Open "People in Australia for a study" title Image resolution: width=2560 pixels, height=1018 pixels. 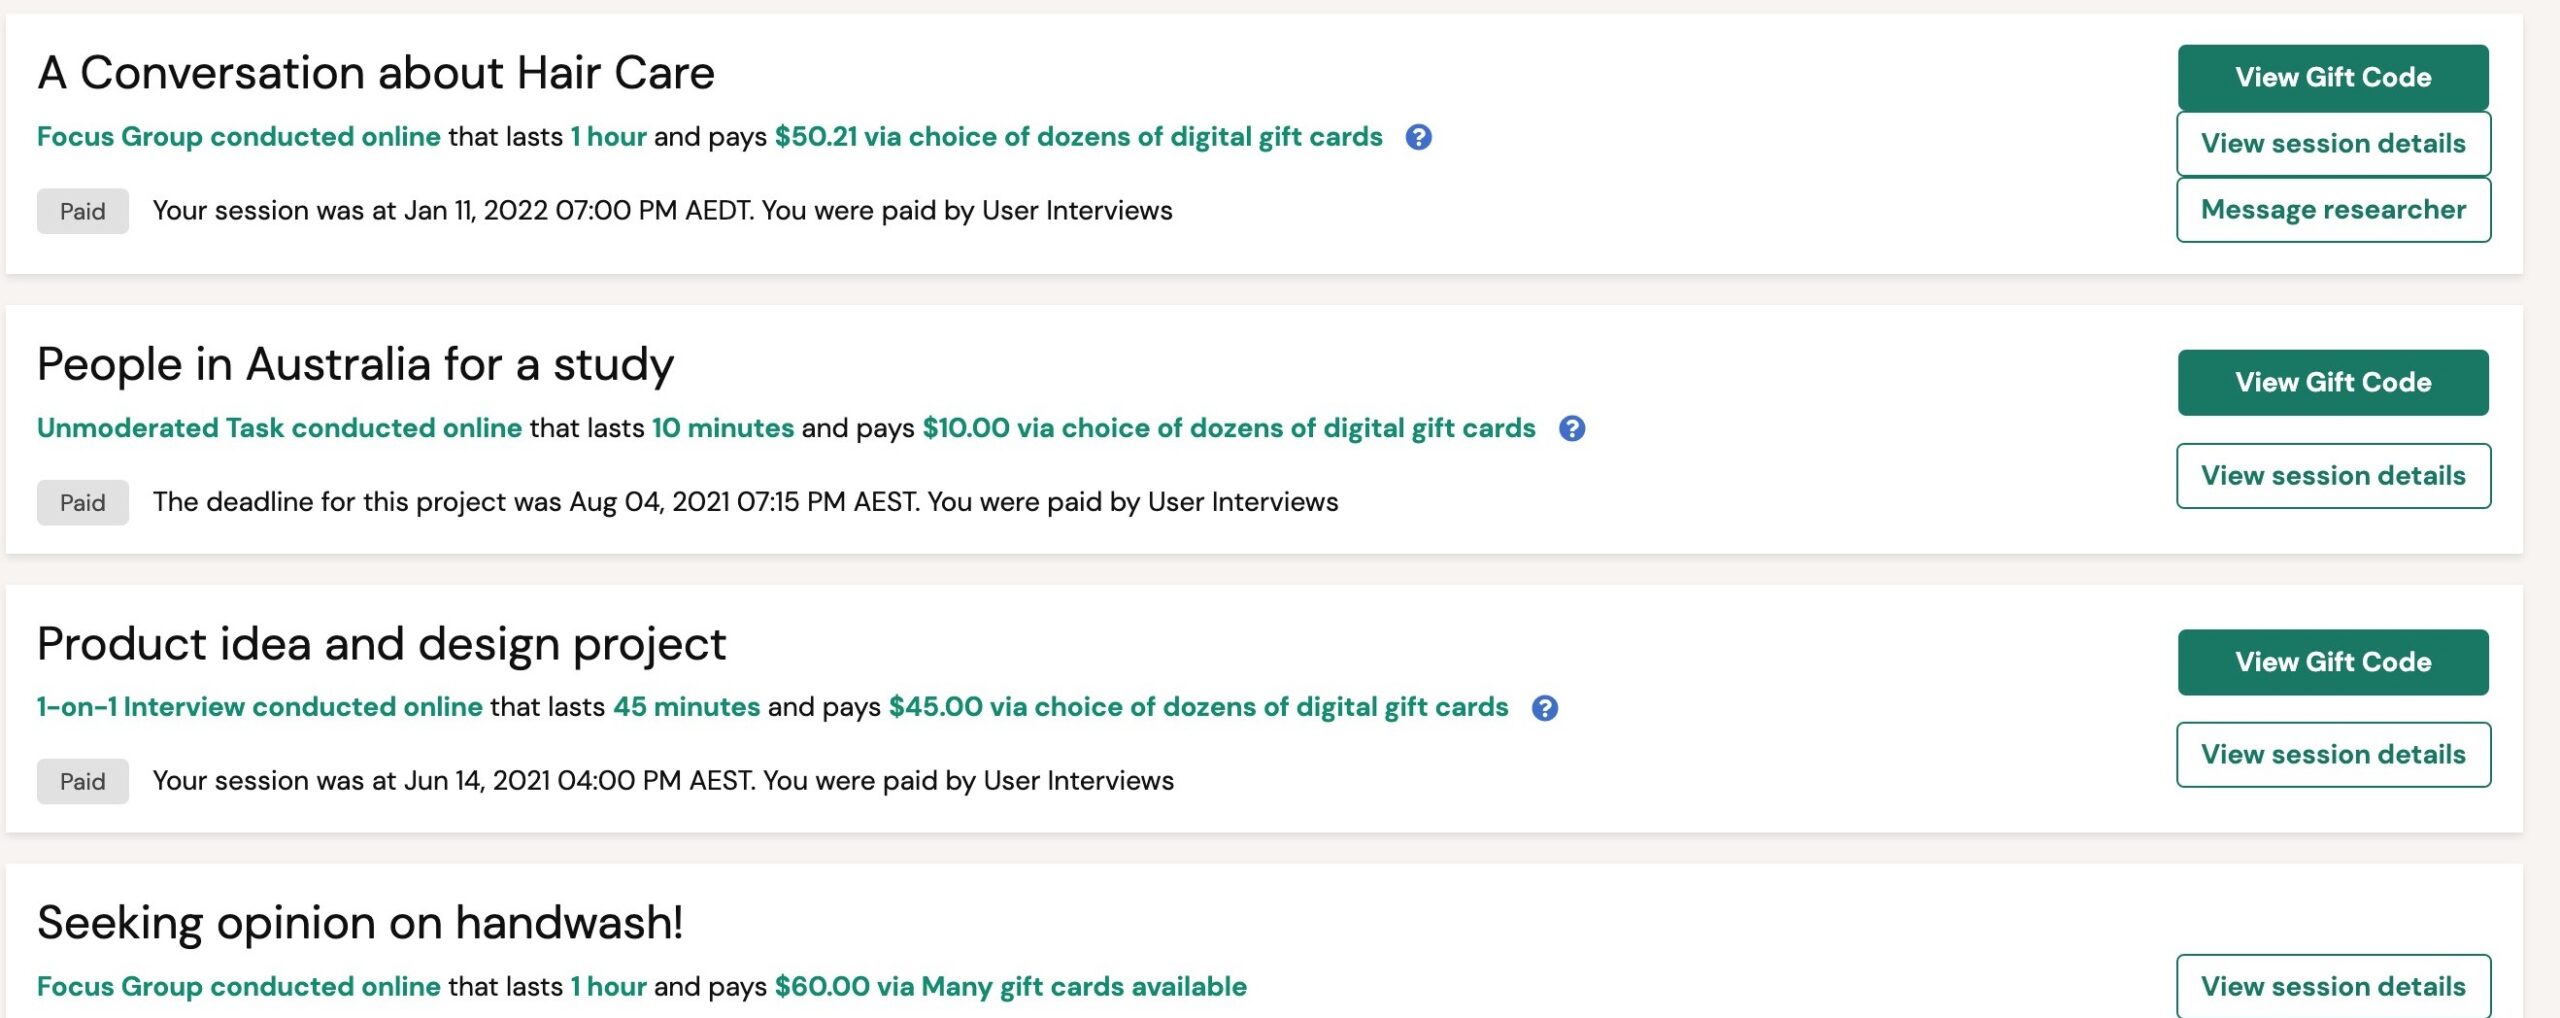coord(355,365)
